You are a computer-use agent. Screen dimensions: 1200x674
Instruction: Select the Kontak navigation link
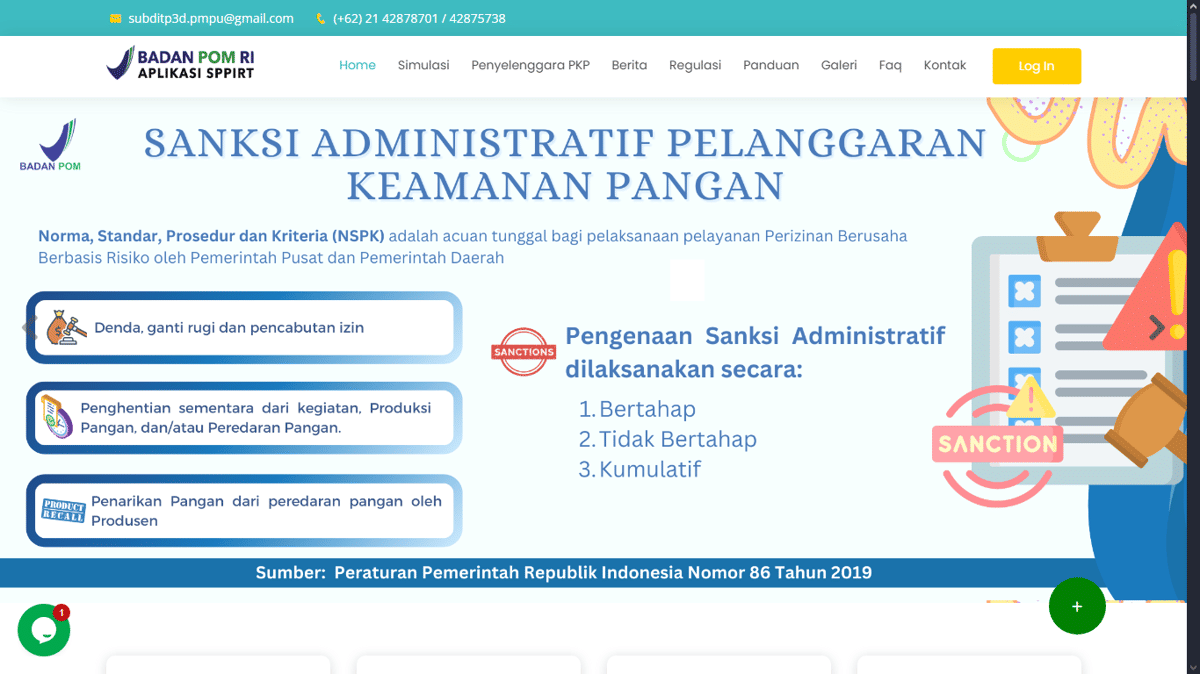(x=944, y=66)
